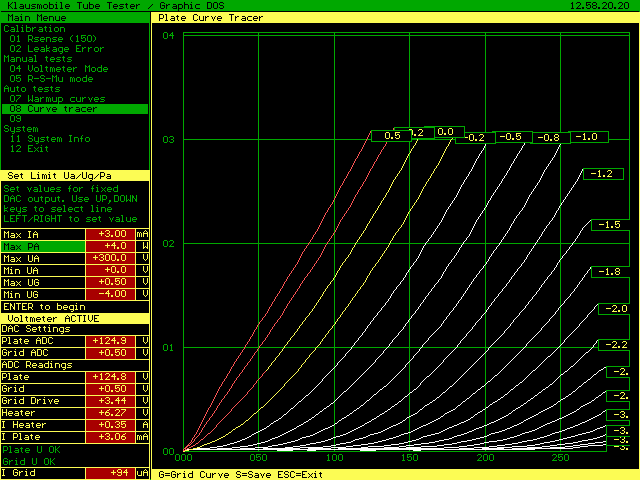The image size is (640, 480).
Task: Click I Heater reading +0.35
Action: coord(110,425)
